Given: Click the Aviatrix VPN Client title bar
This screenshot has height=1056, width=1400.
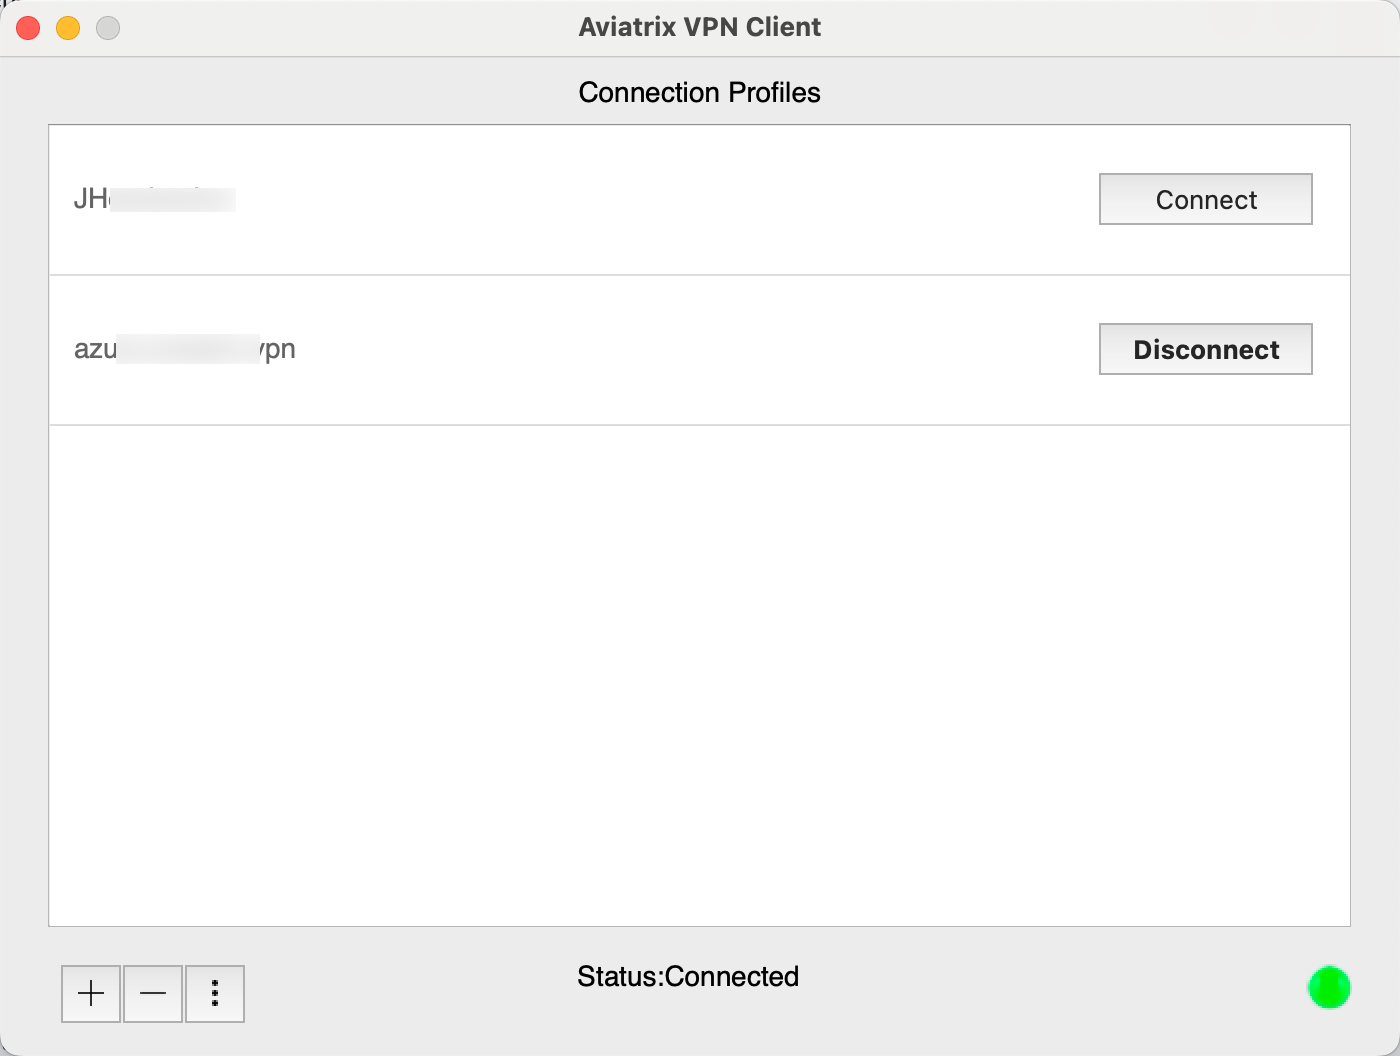Looking at the screenshot, I should pyautogui.click(x=699, y=27).
